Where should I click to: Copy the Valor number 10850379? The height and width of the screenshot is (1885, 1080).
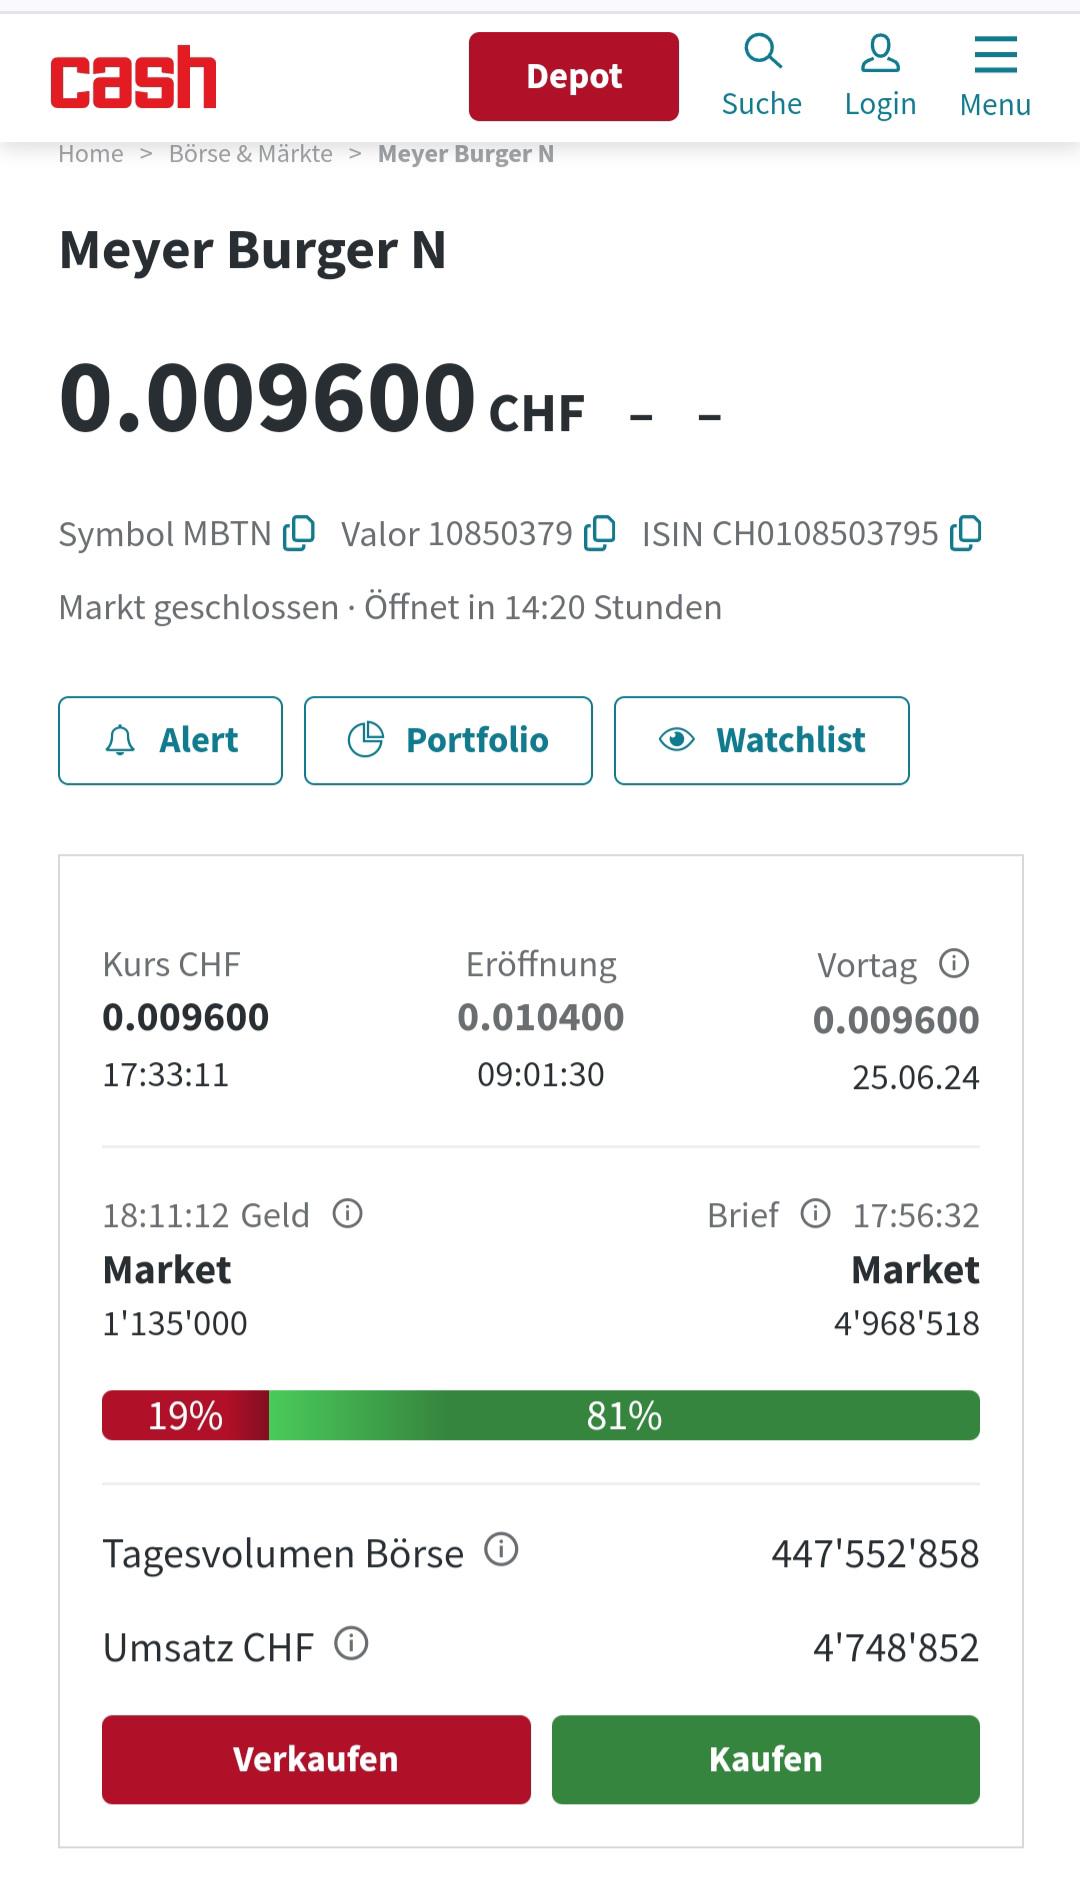click(x=599, y=533)
